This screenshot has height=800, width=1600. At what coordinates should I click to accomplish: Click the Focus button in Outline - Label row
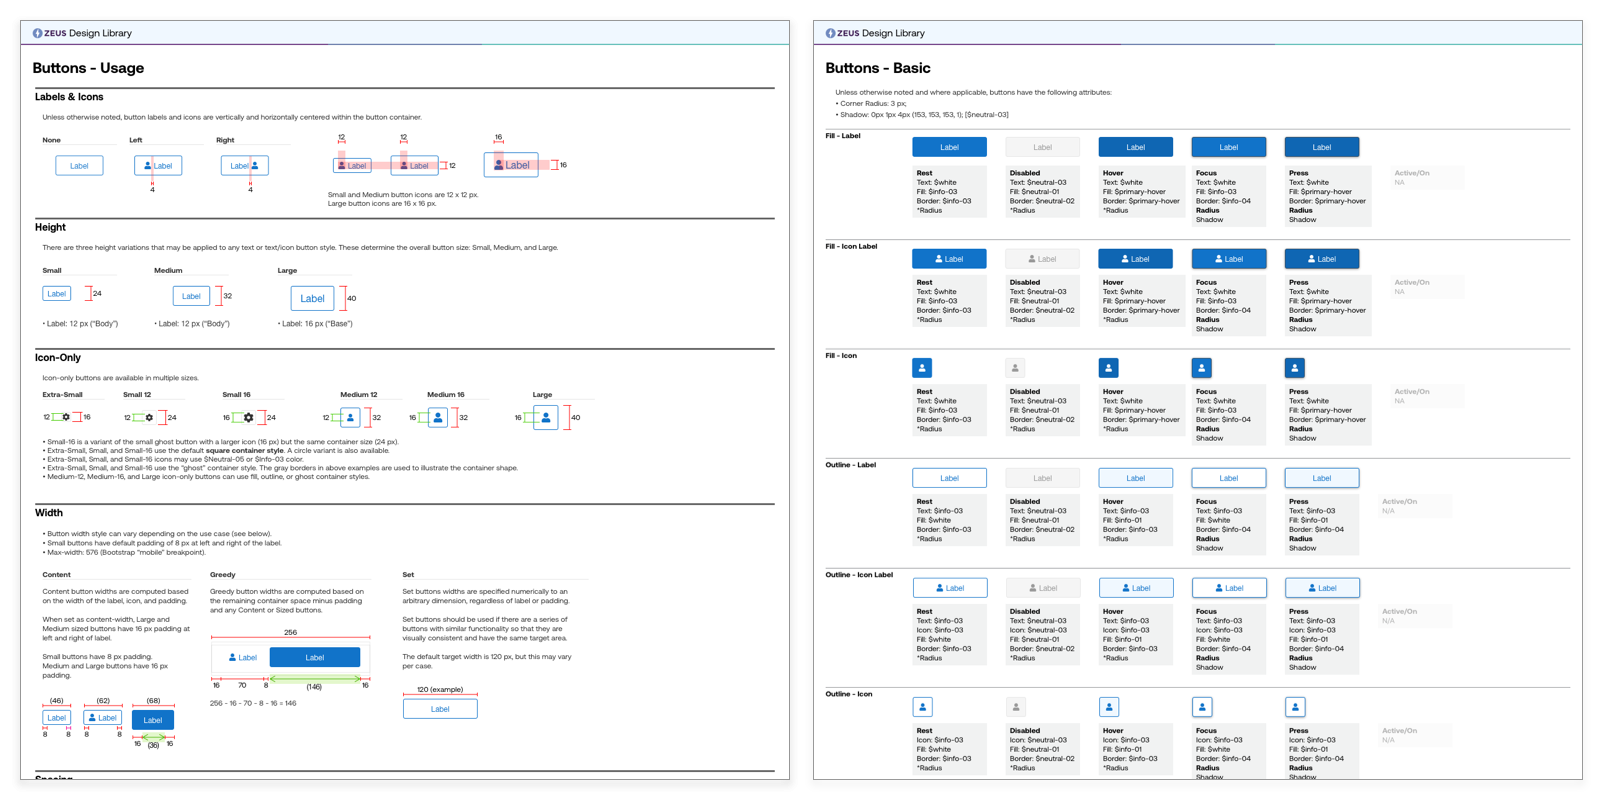click(x=1229, y=478)
